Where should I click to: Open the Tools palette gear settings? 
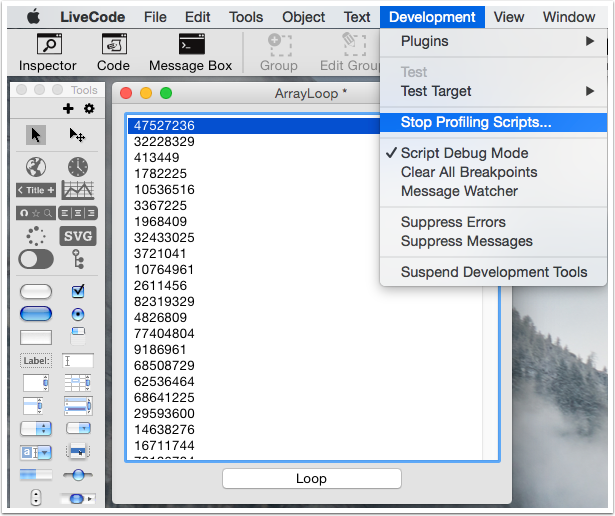[89, 109]
